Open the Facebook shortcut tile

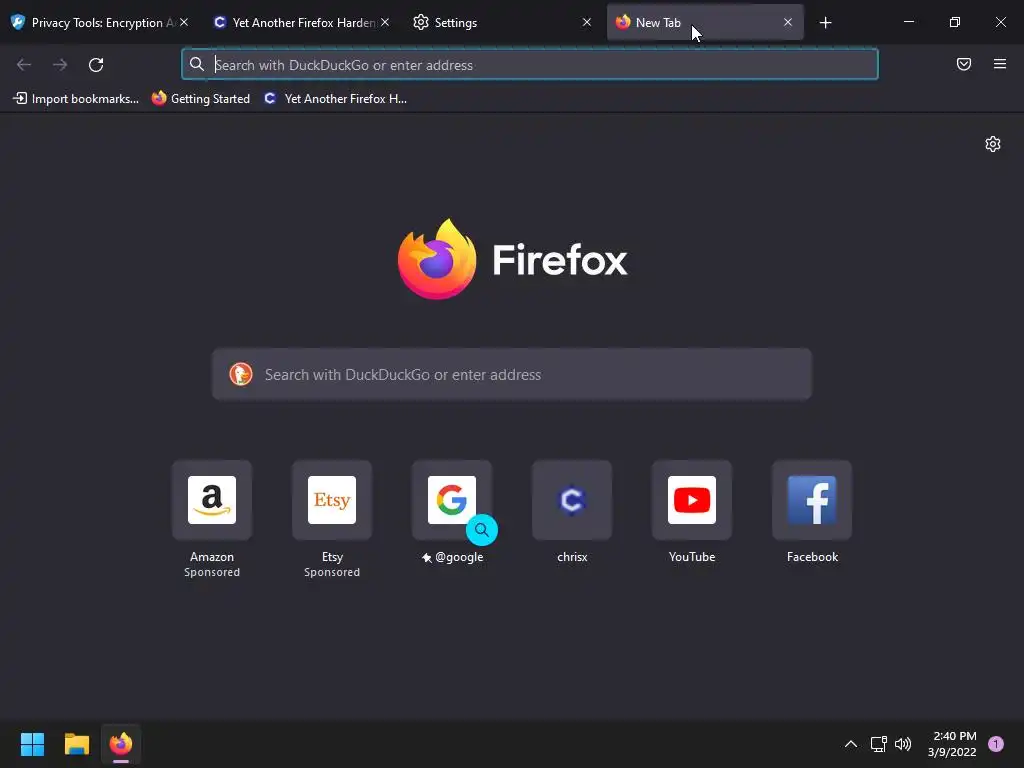coord(812,500)
